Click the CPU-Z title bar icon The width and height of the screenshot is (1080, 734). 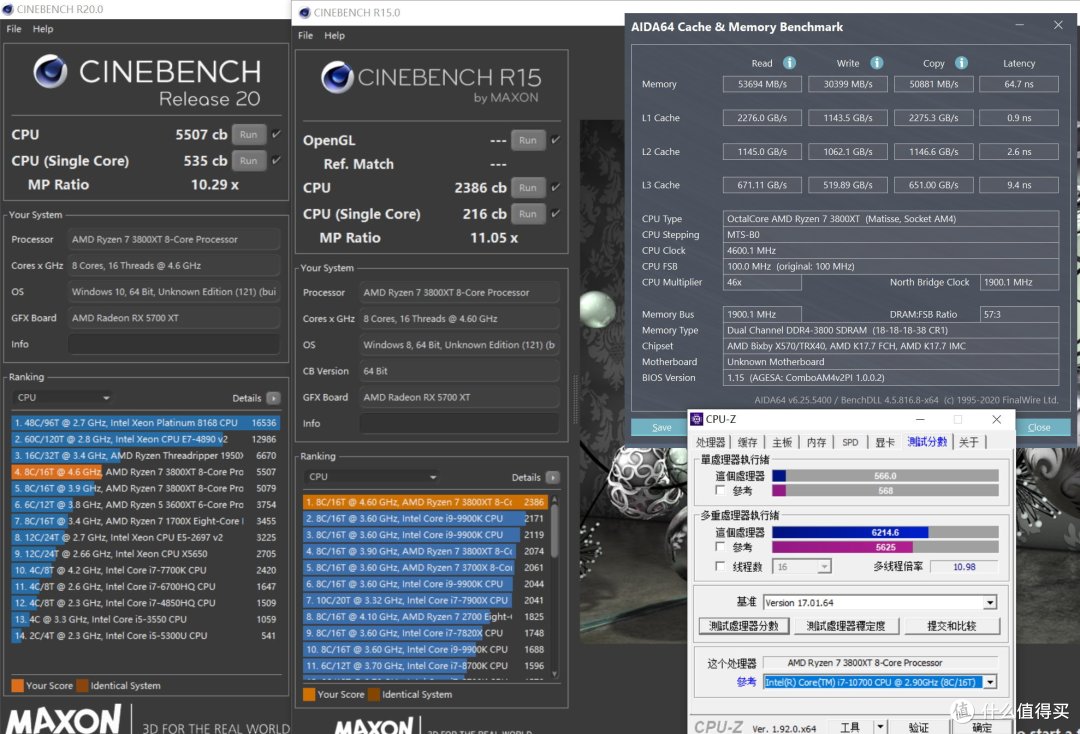697,419
